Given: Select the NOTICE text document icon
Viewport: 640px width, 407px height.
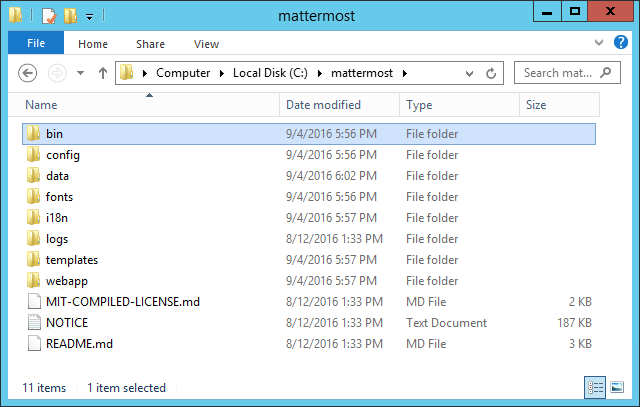Looking at the screenshot, I should pos(34,322).
